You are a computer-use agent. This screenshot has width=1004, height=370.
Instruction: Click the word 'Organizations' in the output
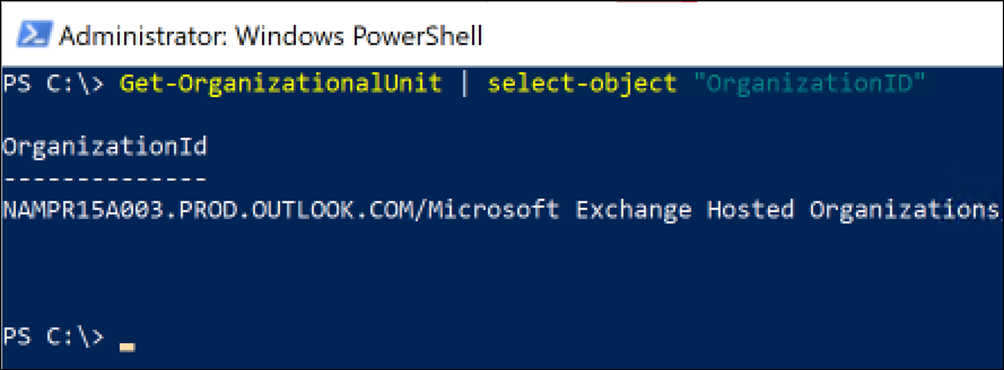click(x=903, y=210)
